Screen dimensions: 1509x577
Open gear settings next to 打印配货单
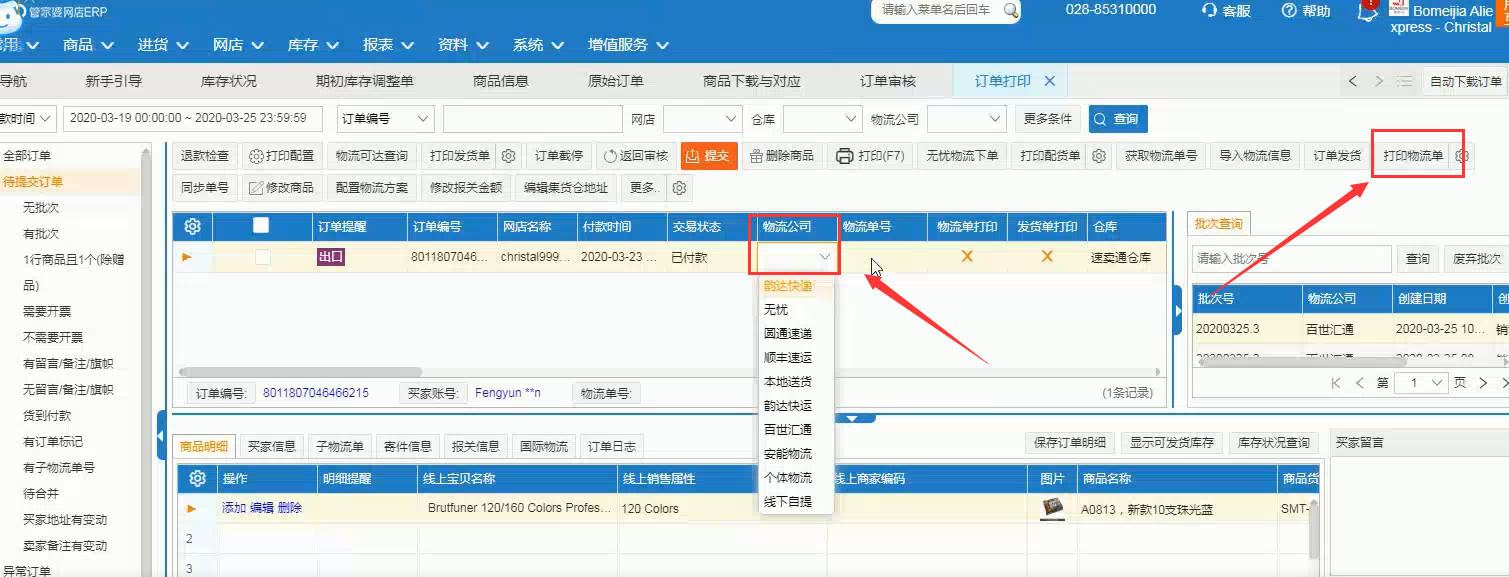1098,156
